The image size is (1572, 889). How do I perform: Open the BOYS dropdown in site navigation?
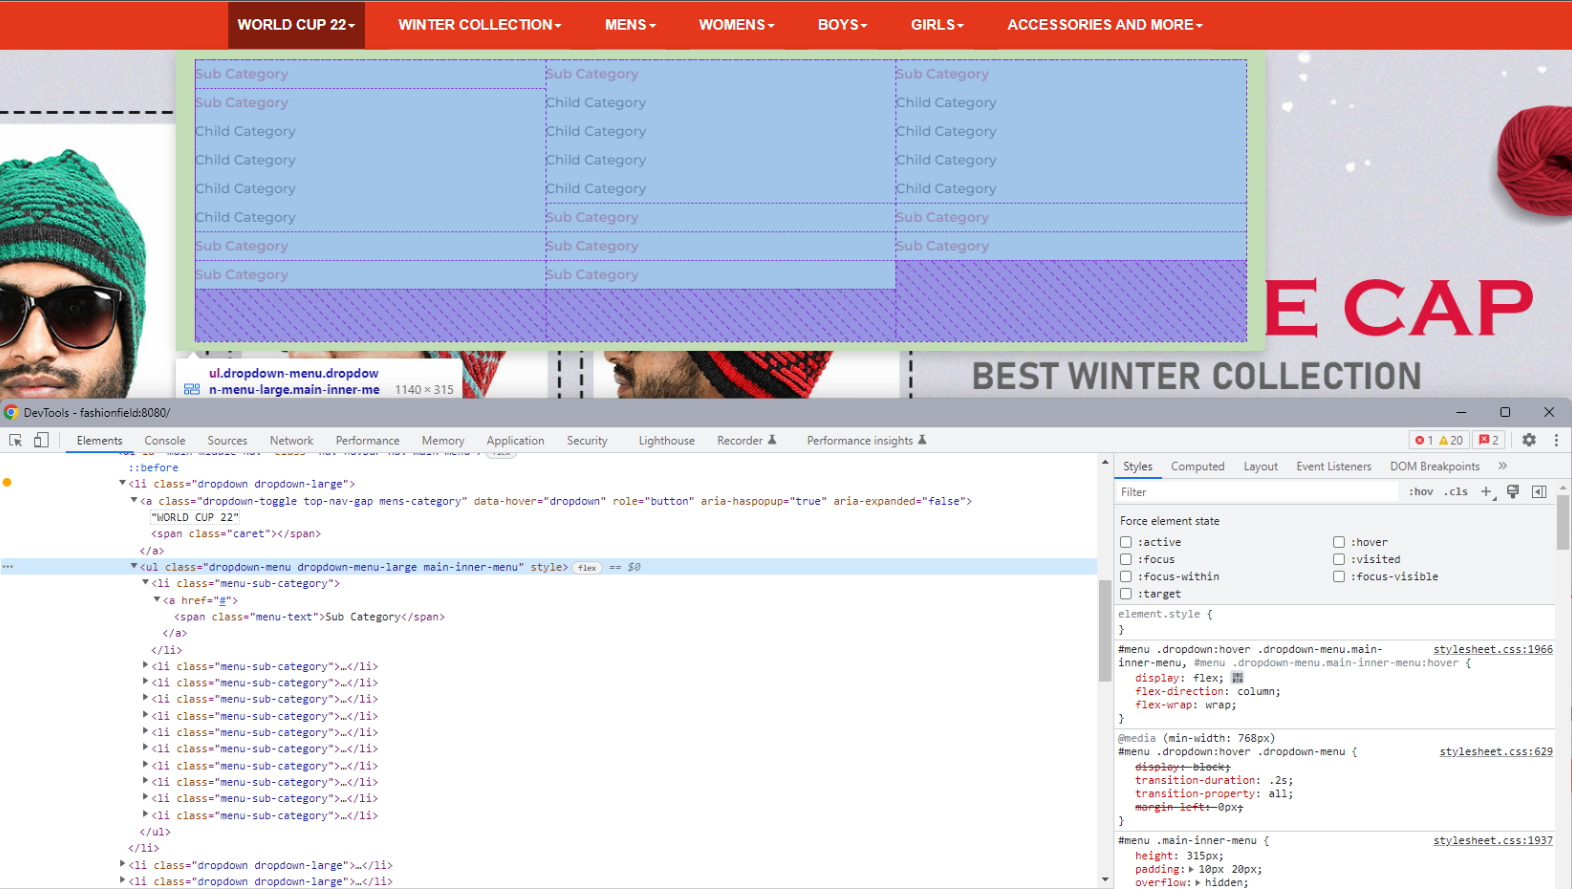click(x=843, y=24)
